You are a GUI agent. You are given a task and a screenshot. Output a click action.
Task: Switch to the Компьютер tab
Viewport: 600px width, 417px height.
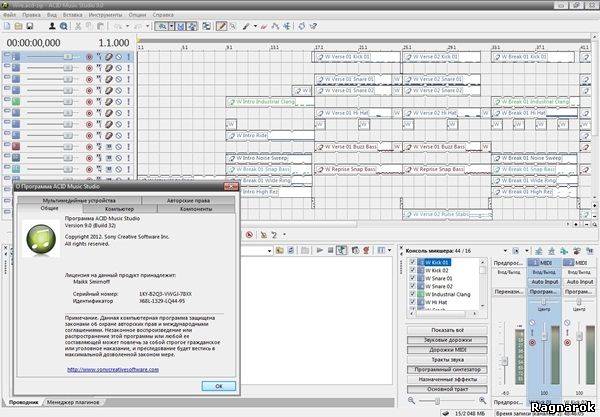(119, 209)
